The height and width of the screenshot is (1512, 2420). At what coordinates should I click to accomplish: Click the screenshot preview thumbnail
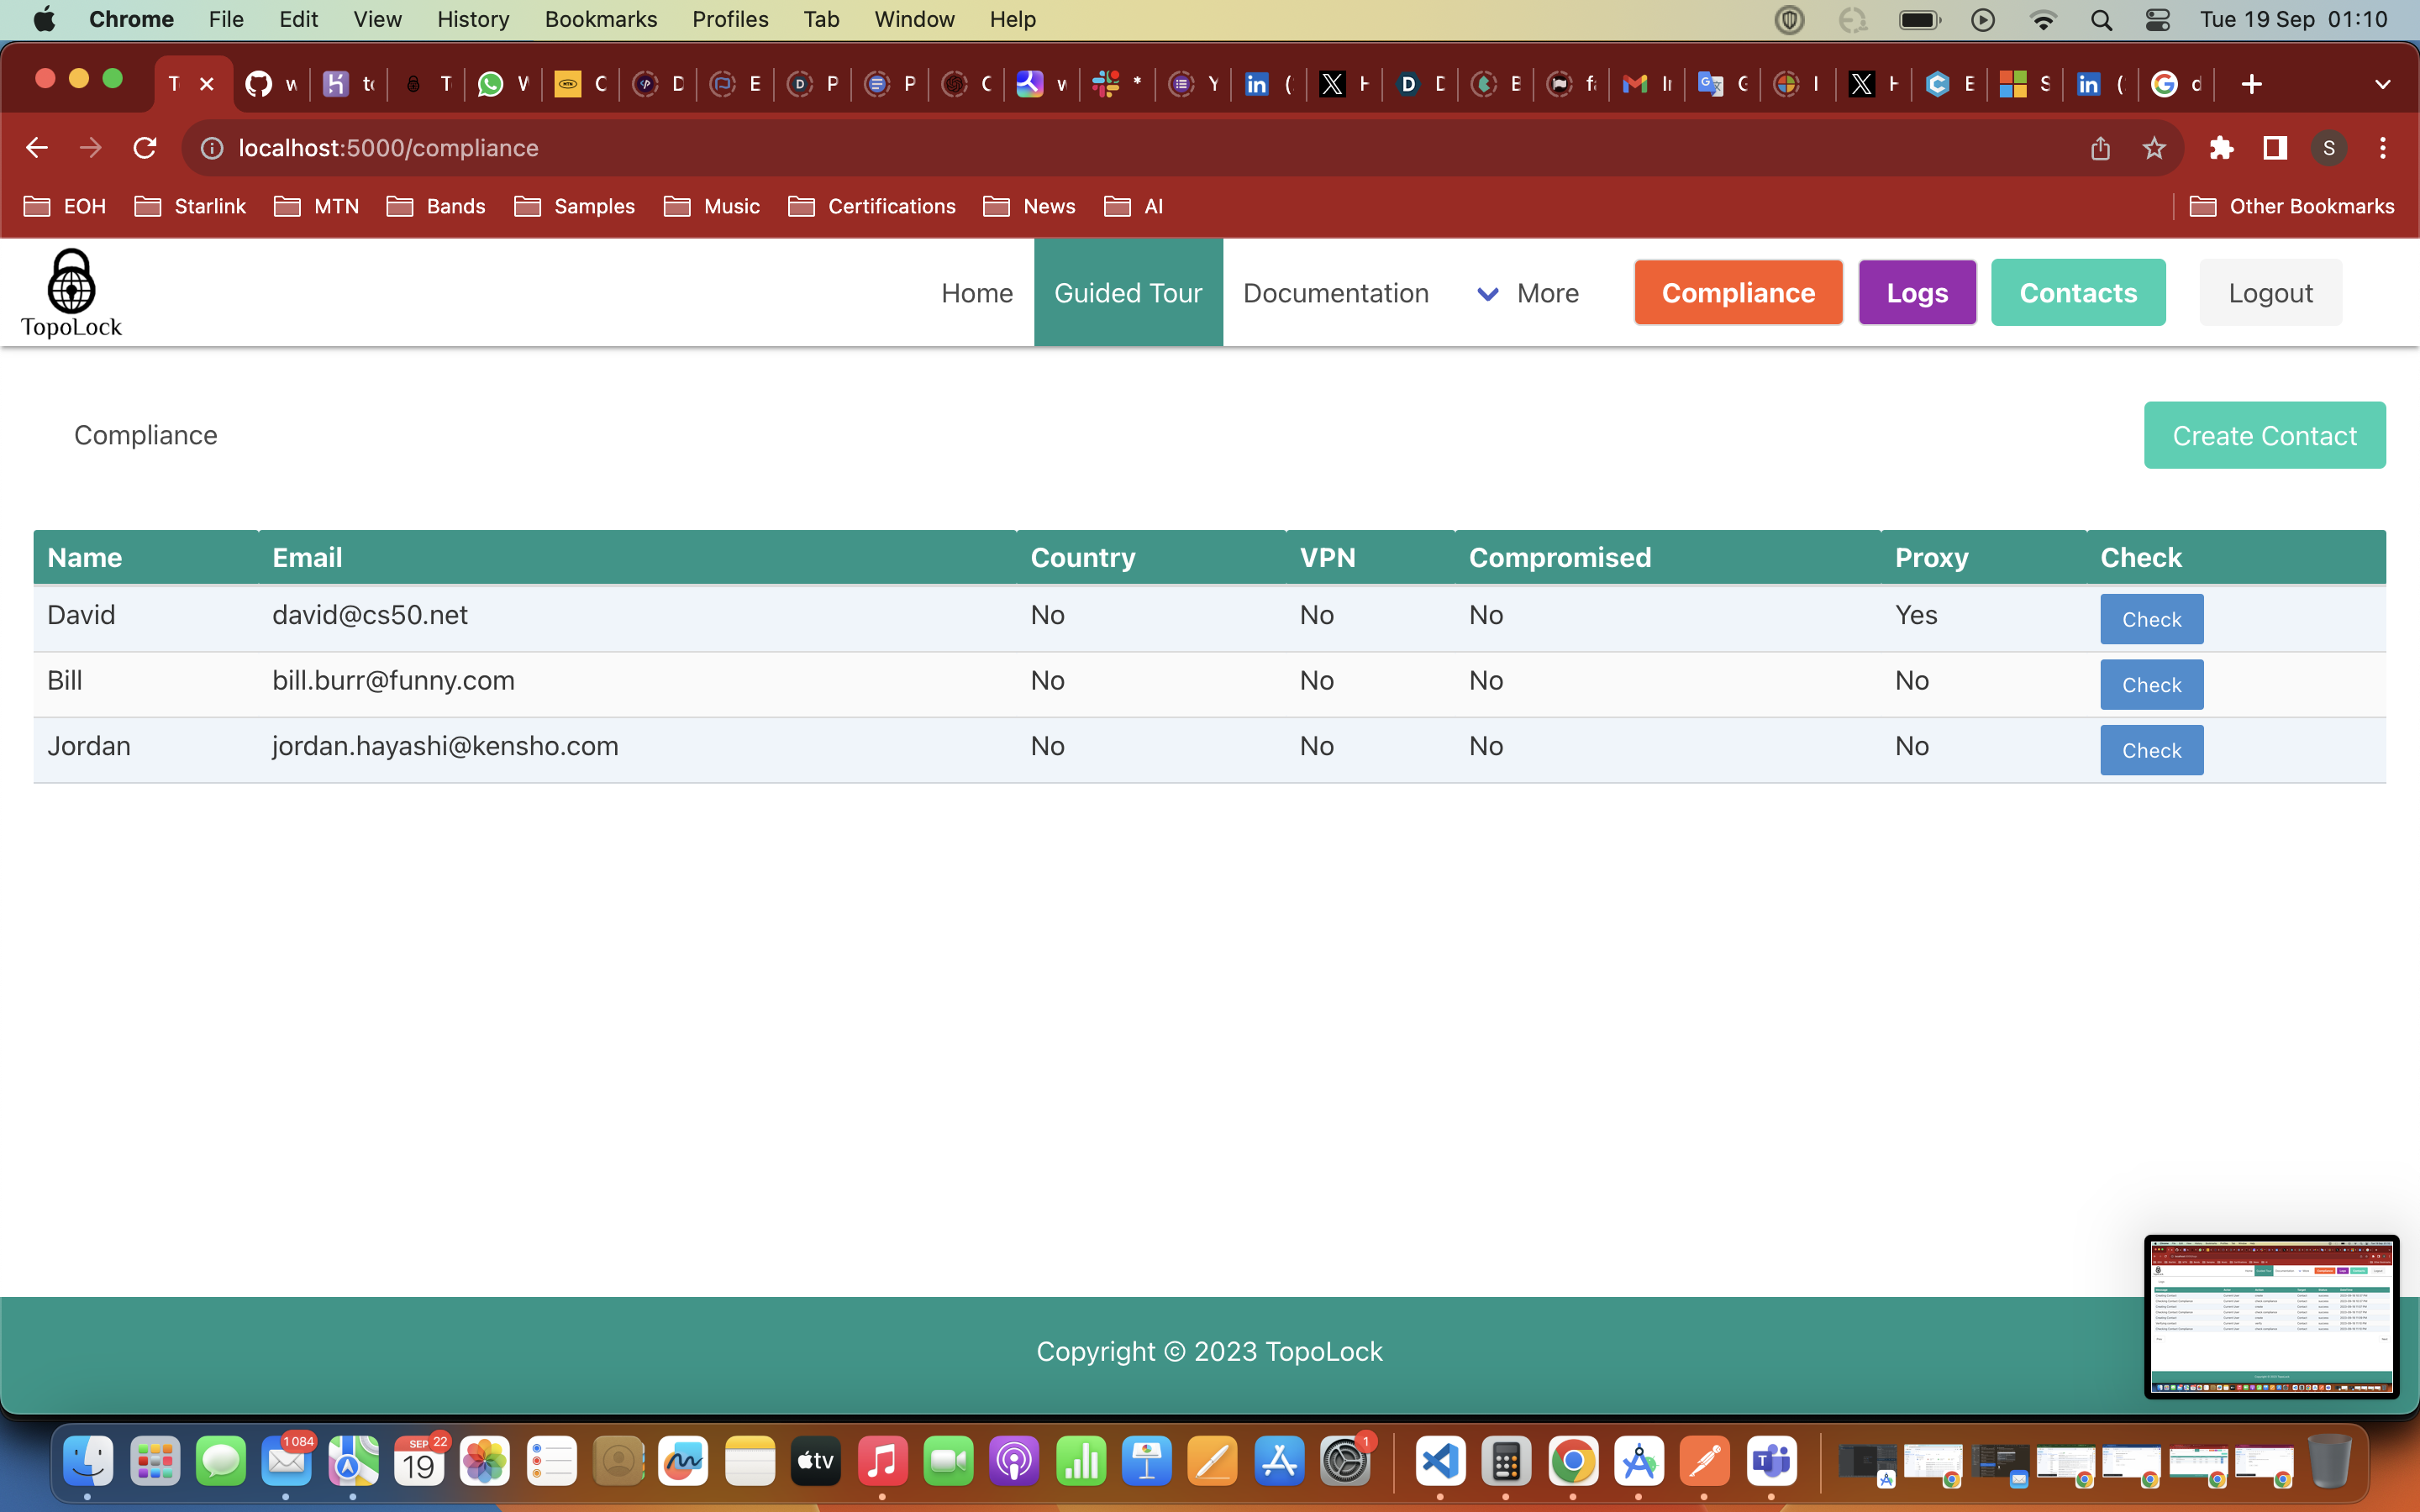(x=2271, y=1316)
